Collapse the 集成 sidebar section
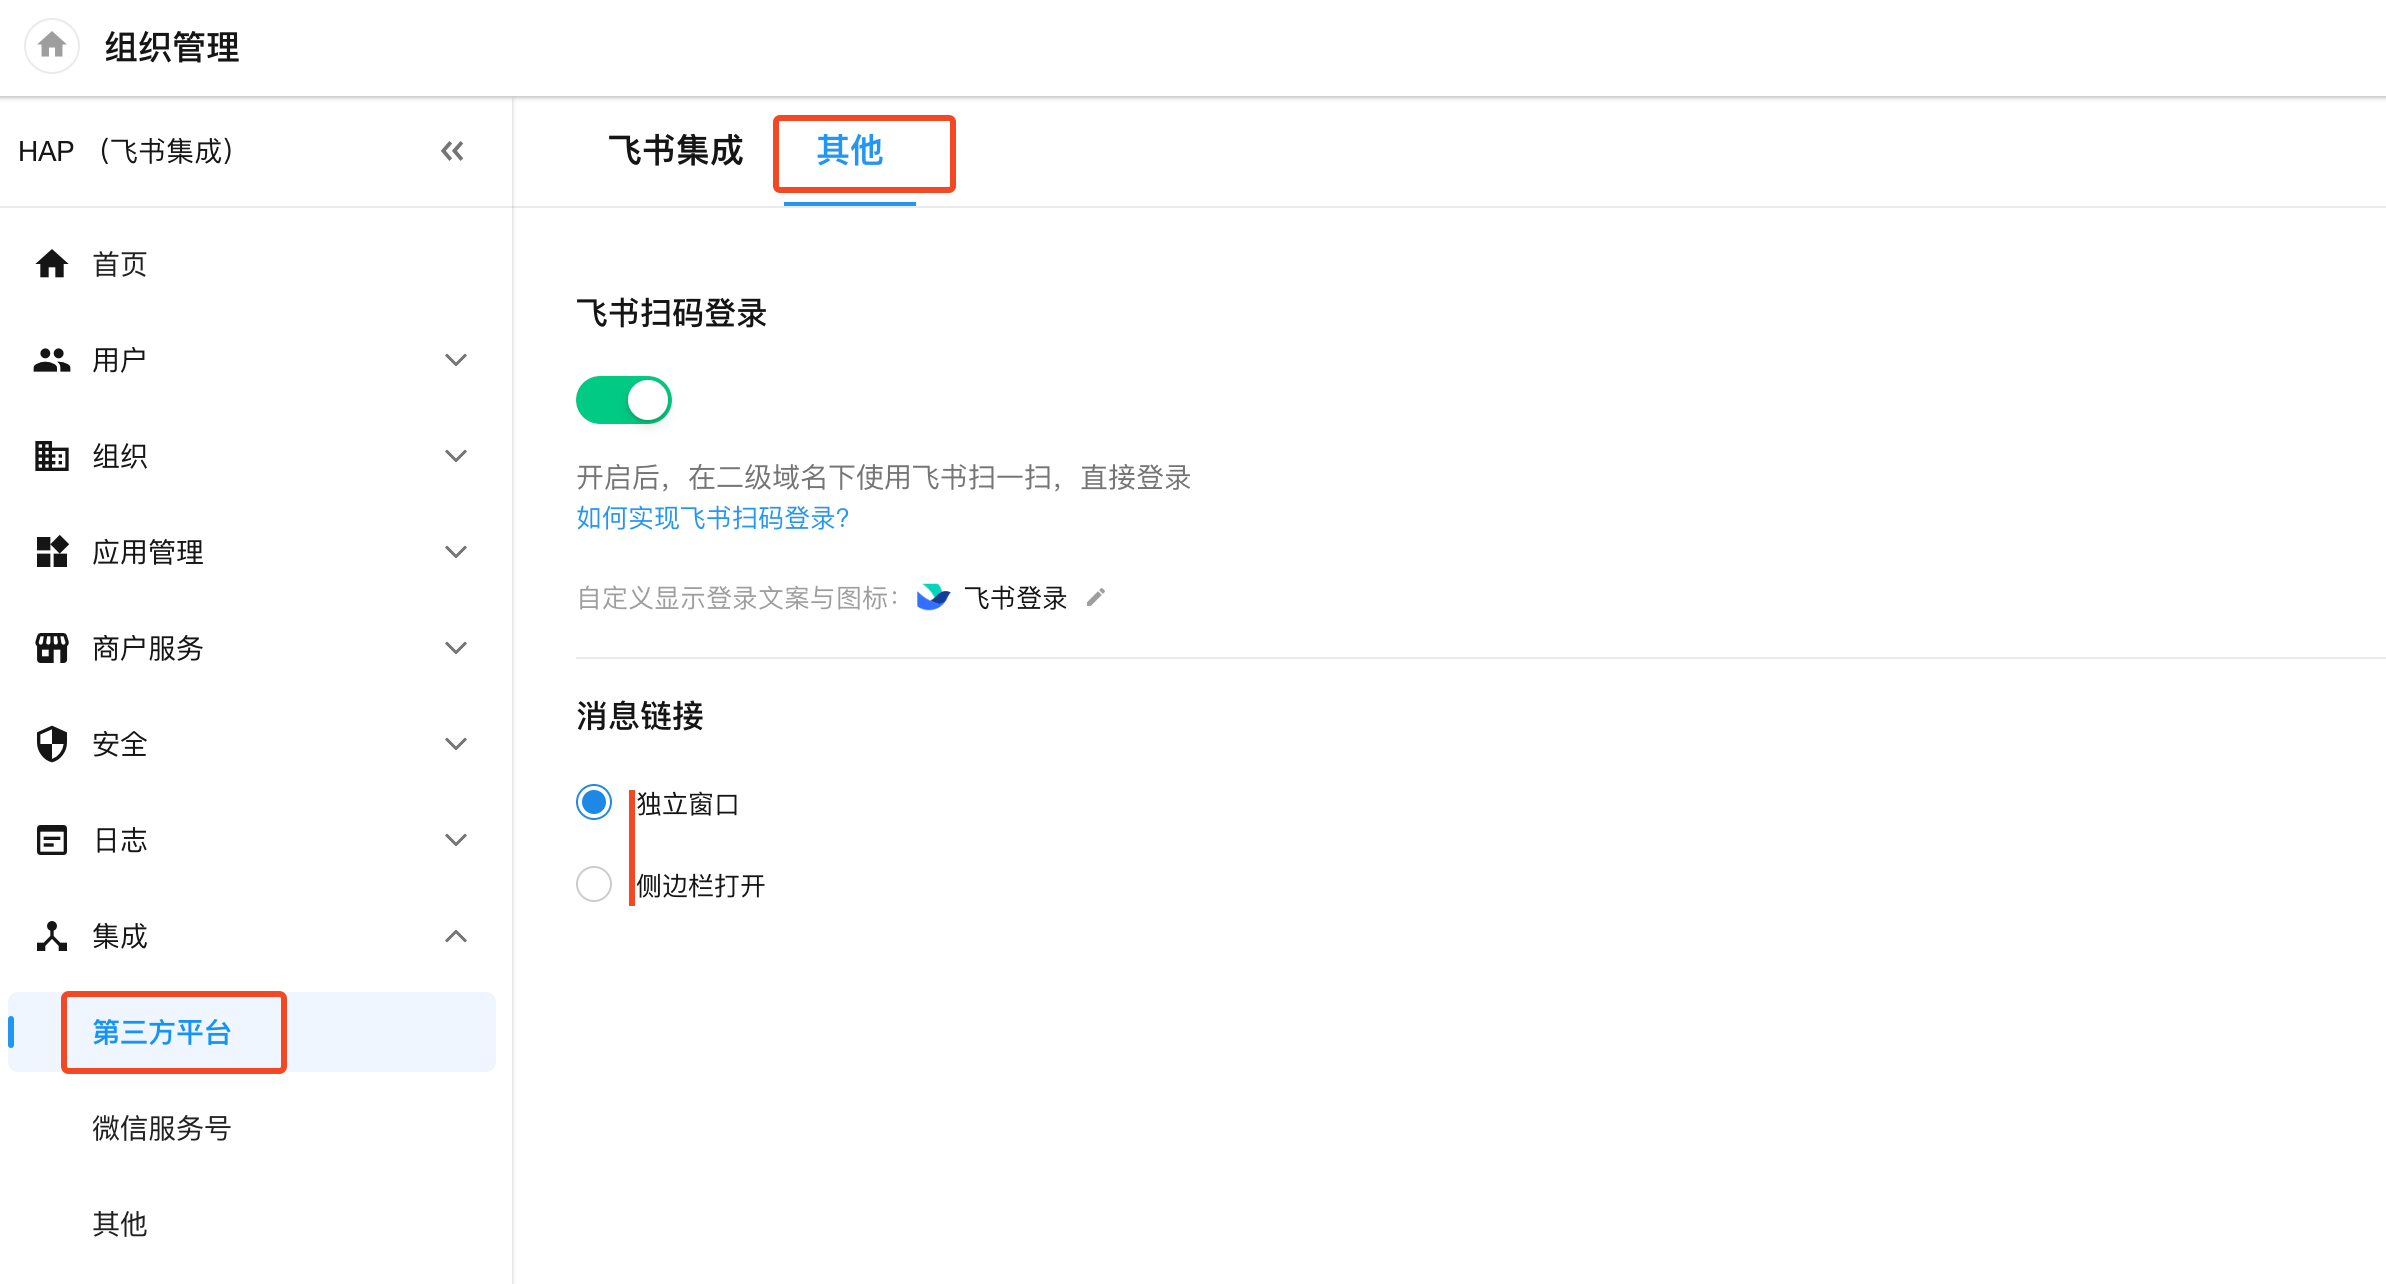2386x1284 pixels. (x=456, y=936)
